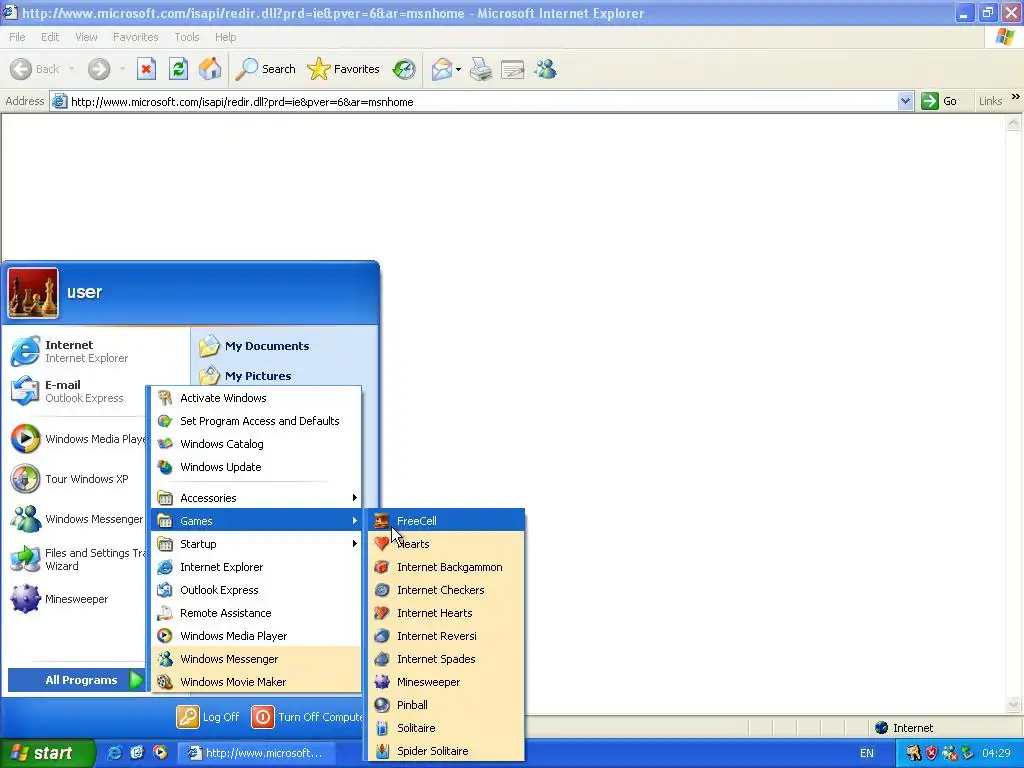Launch Solitaire from Games submenu

tap(446, 728)
